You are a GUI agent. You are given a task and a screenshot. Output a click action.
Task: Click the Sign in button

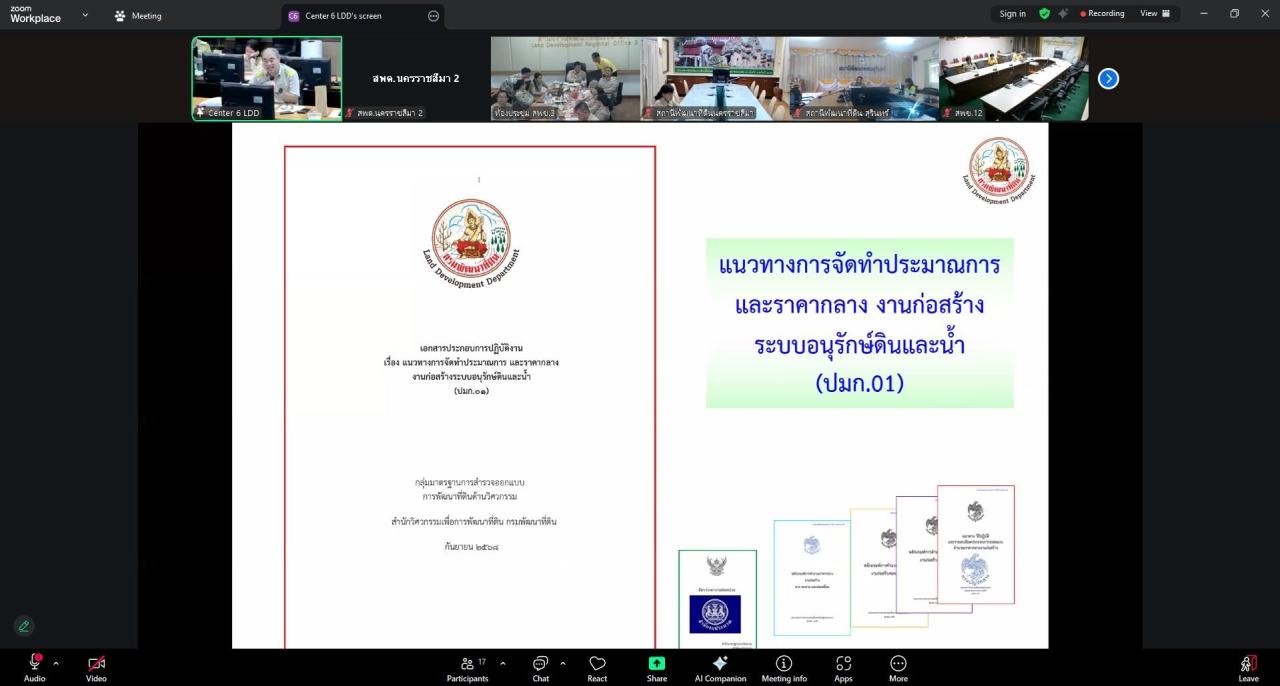point(1012,14)
